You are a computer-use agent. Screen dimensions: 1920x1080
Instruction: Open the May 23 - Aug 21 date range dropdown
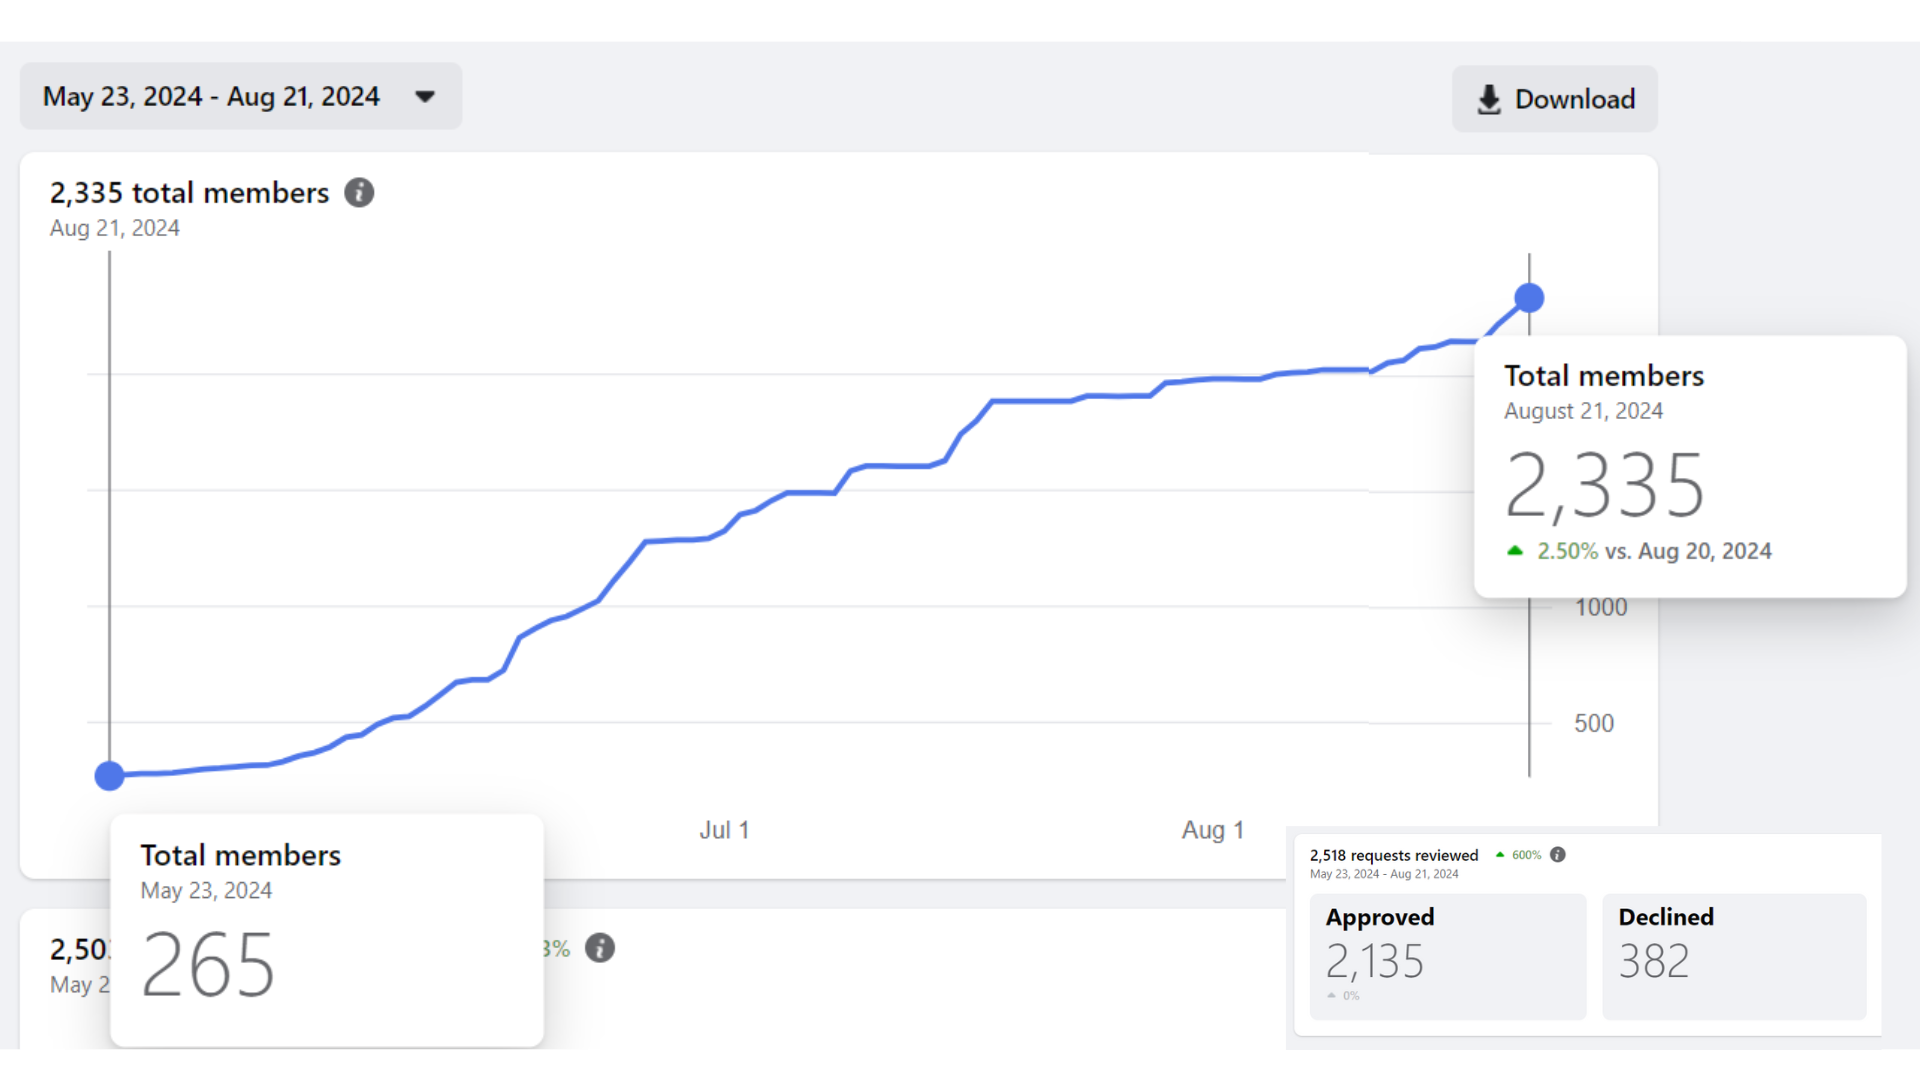[211, 97]
